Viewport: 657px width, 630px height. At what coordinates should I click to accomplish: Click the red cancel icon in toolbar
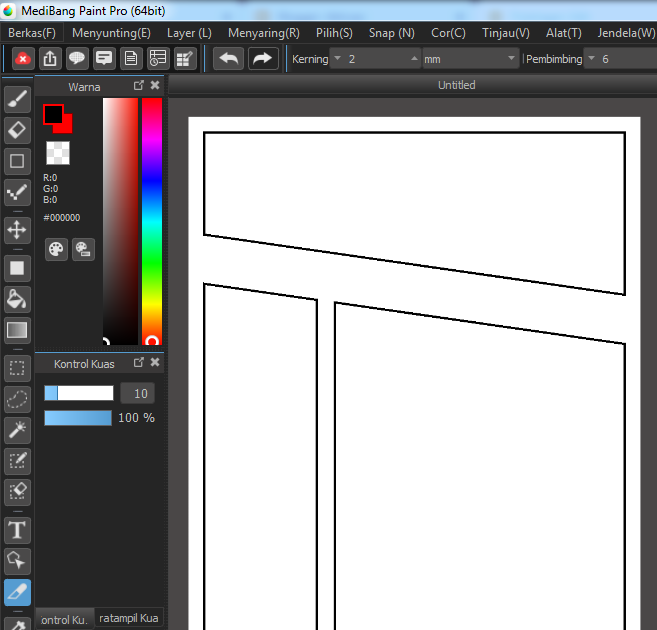(23, 59)
